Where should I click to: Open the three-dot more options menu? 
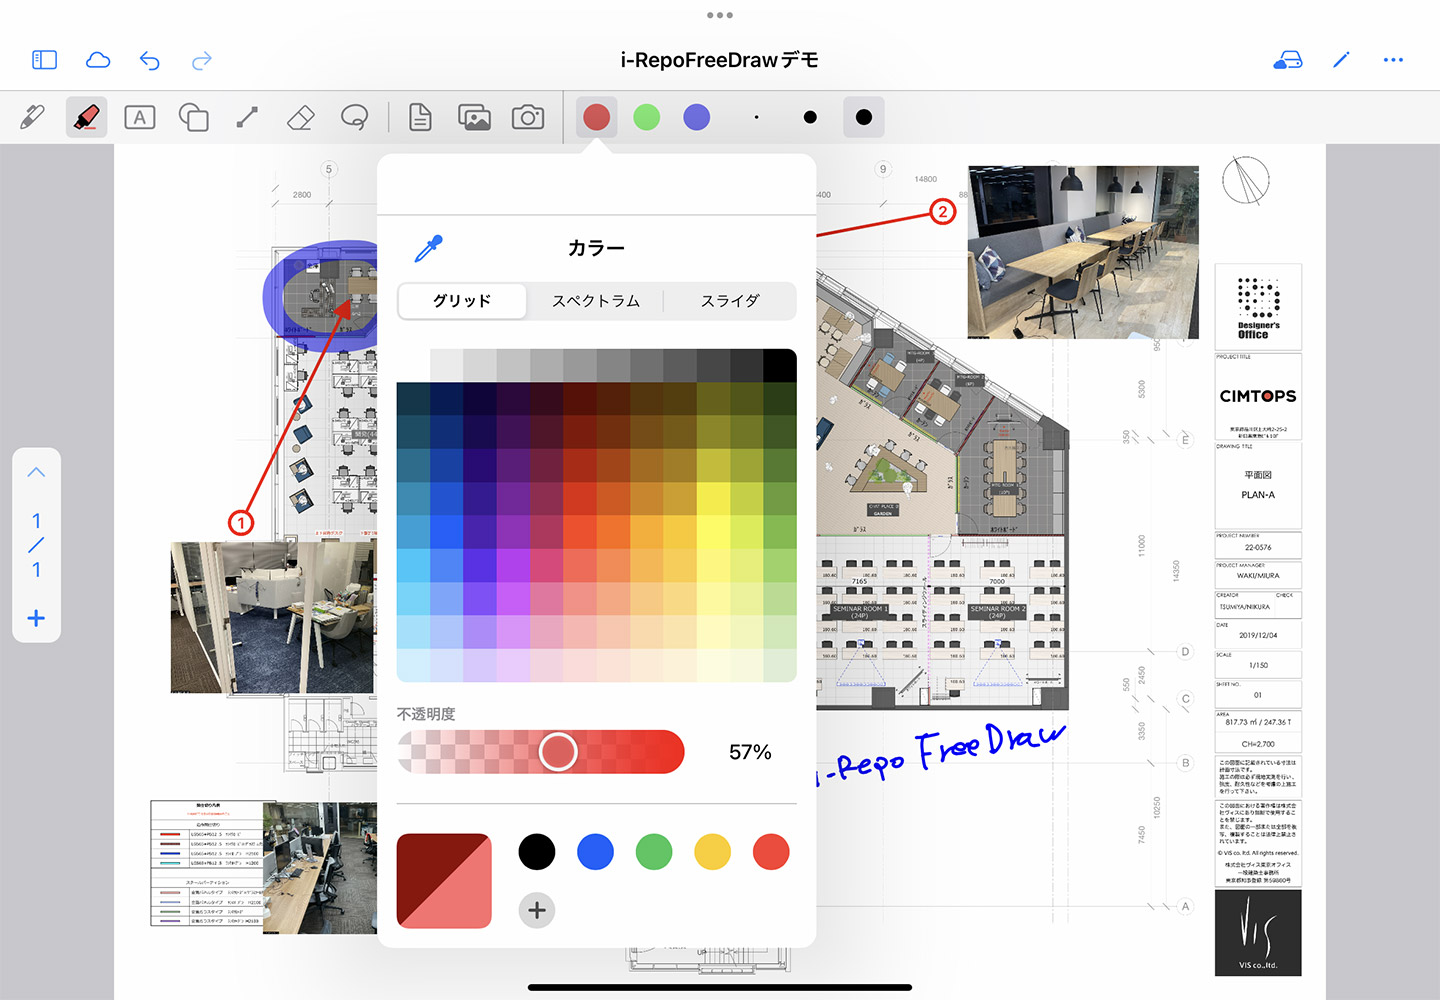[1393, 61]
